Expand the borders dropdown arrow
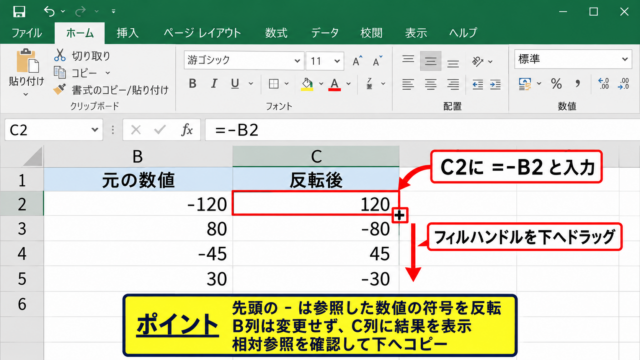This screenshot has height=360, width=640. pos(287,84)
